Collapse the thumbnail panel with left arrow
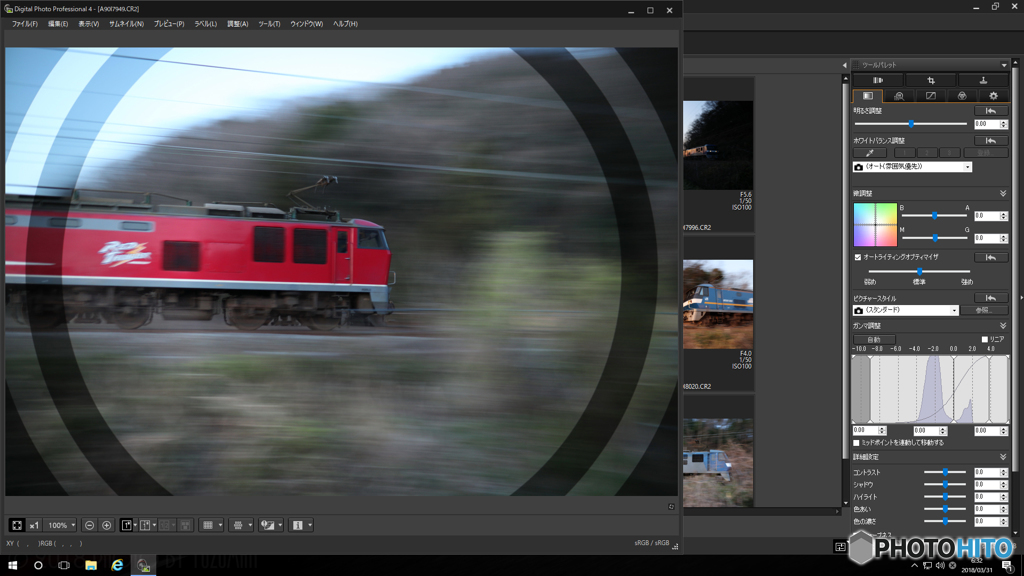This screenshot has height=576, width=1024. point(844,65)
